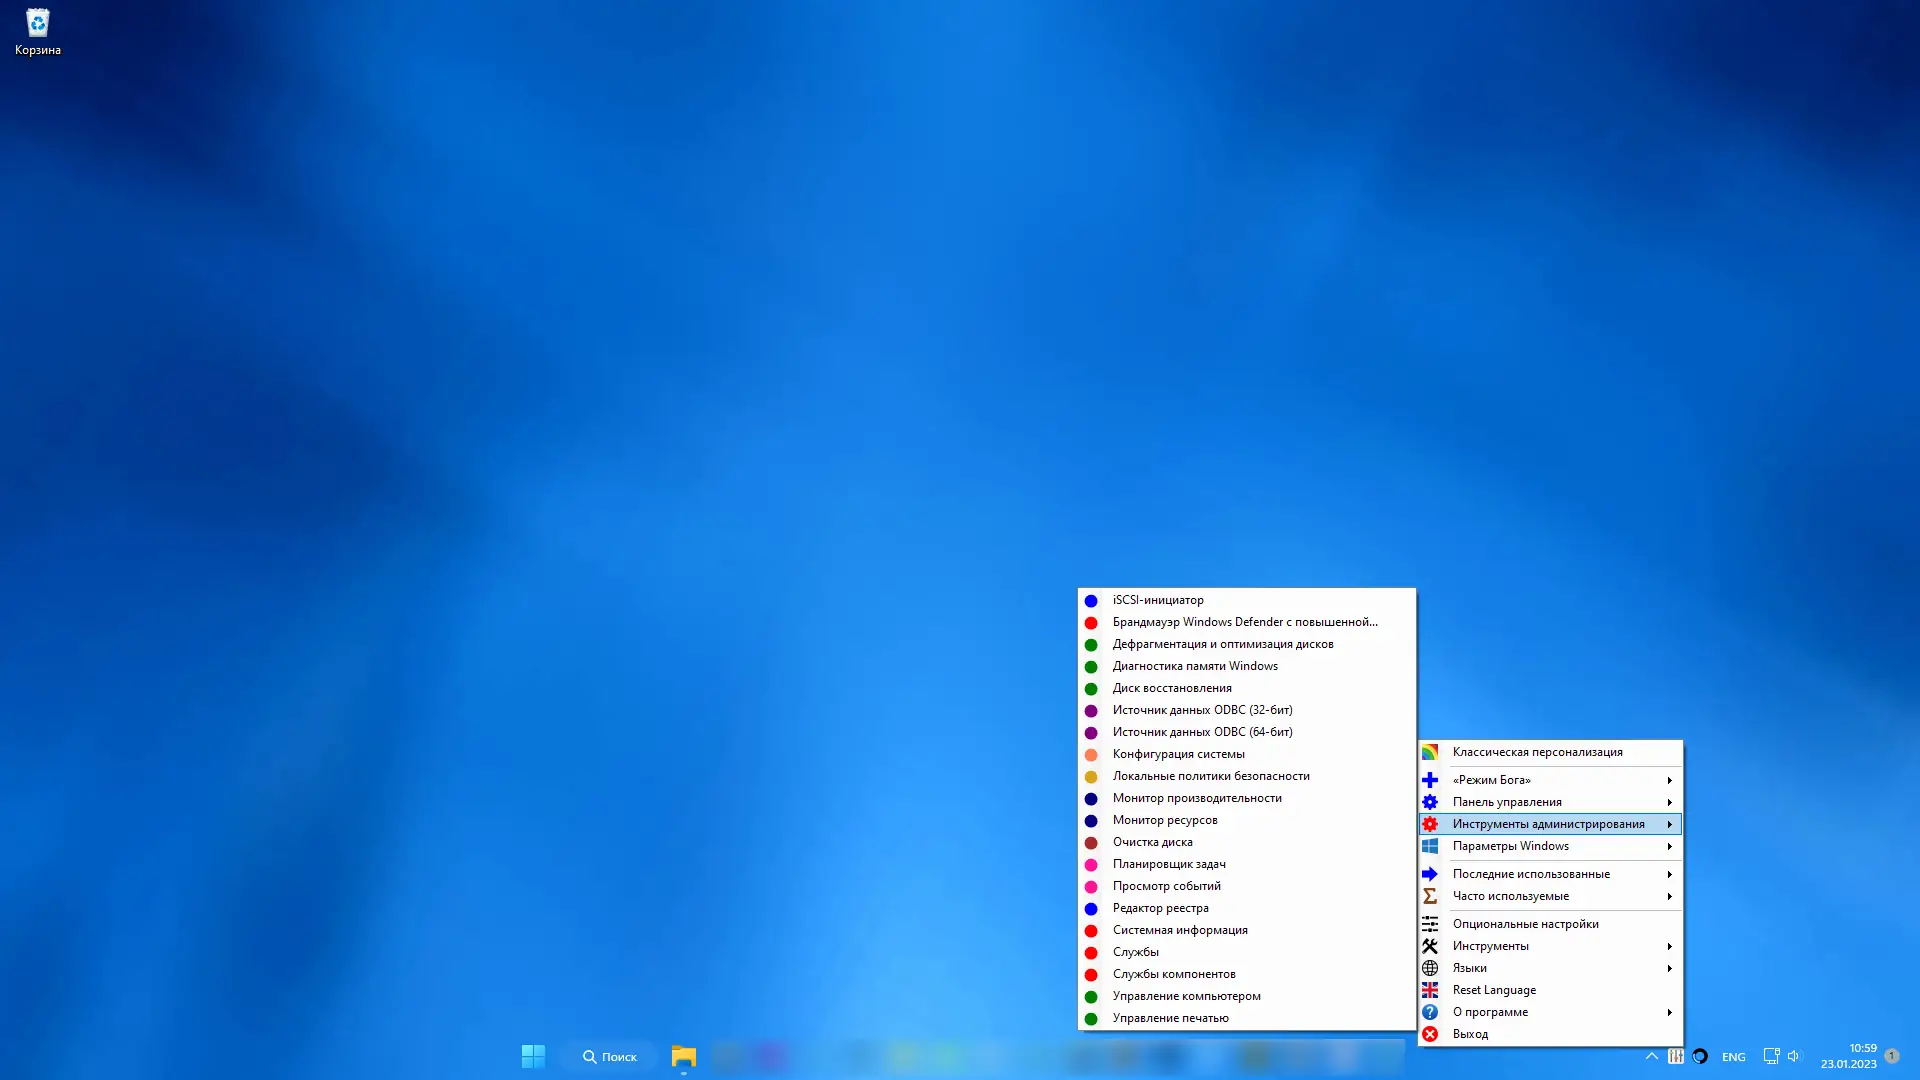The image size is (1920, 1080).
Task: Click the blue plus «Режим Бога» icon
Action: click(x=1430, y=780)
